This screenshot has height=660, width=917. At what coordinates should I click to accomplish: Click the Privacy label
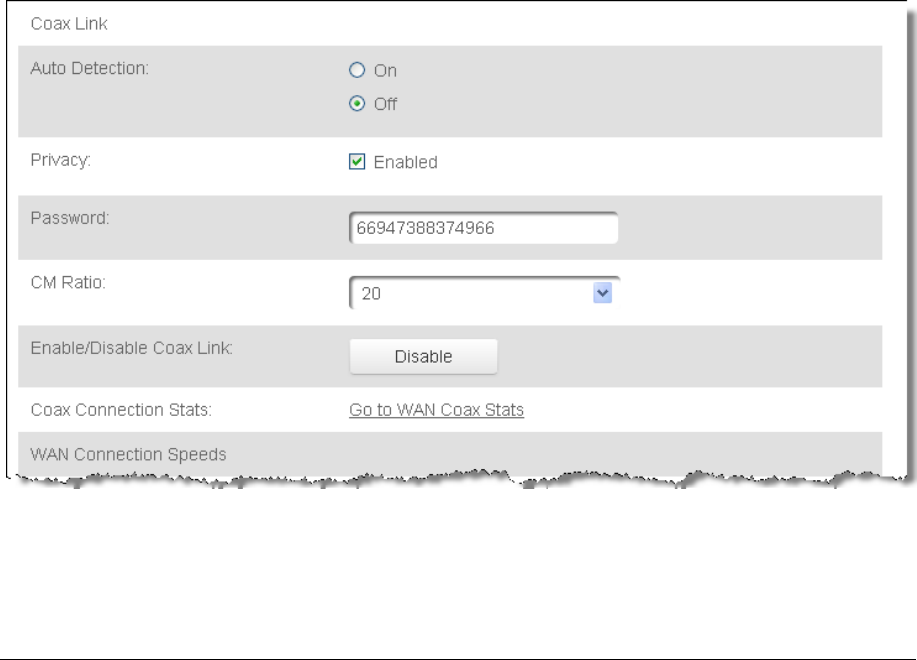[61, 160]
